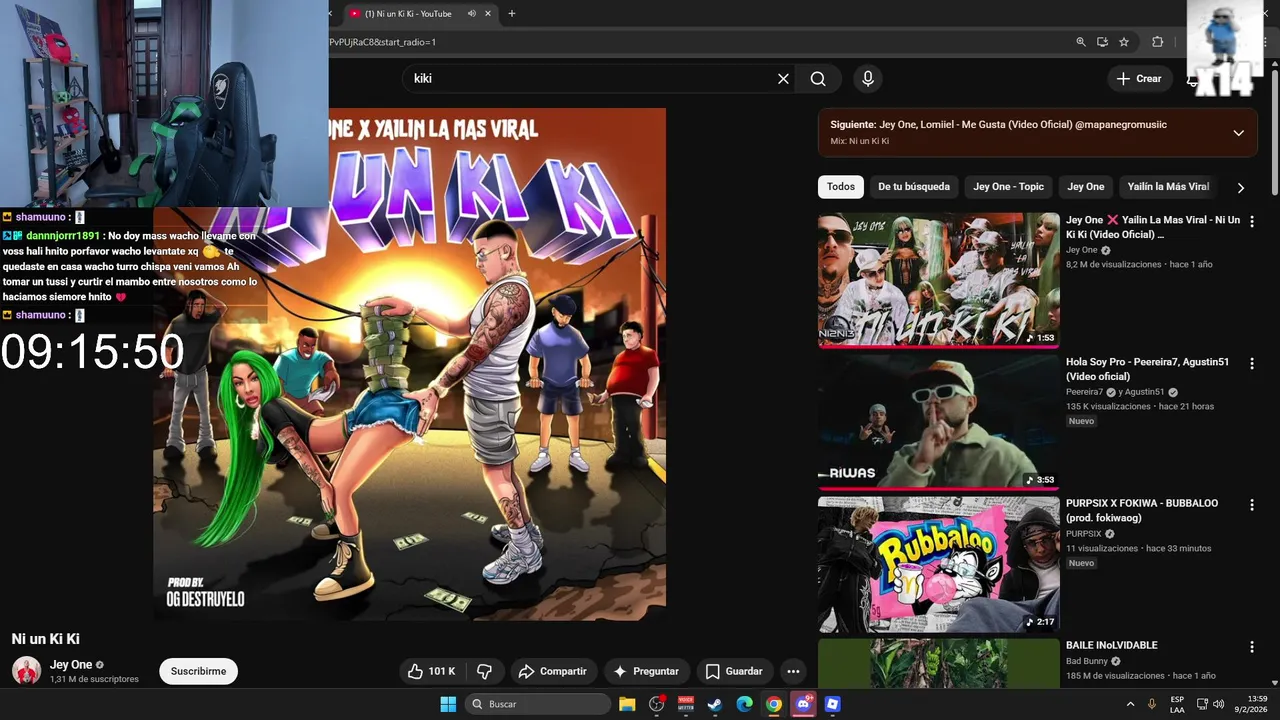Open OBS Studio taskbar icon with red dot

coord(656,704)
